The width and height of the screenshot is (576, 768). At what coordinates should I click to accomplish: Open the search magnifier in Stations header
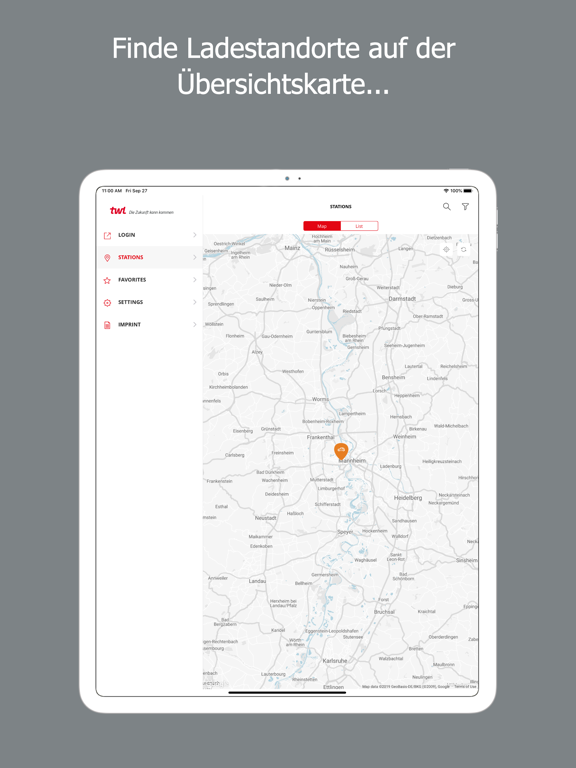[x=447, y=207]
